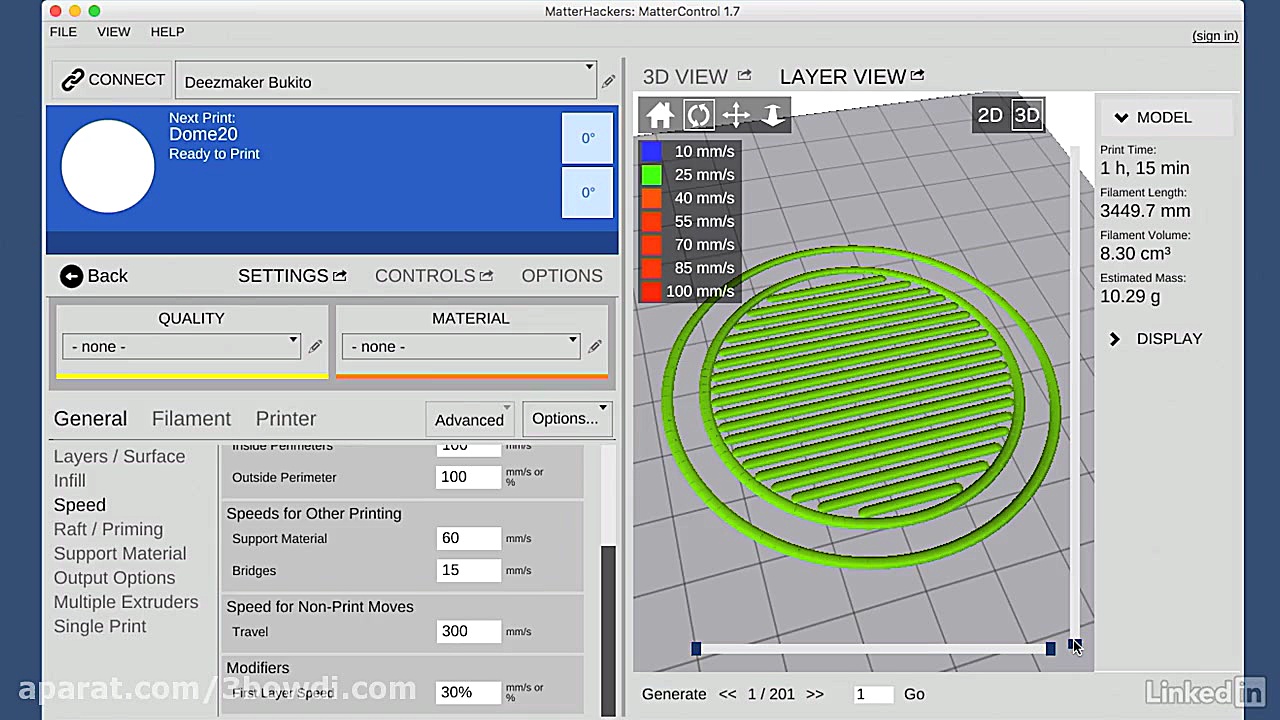This screenshot has width=1280, height=720.
Task: Open the VIEW menu
Action: tap(114, 32)
